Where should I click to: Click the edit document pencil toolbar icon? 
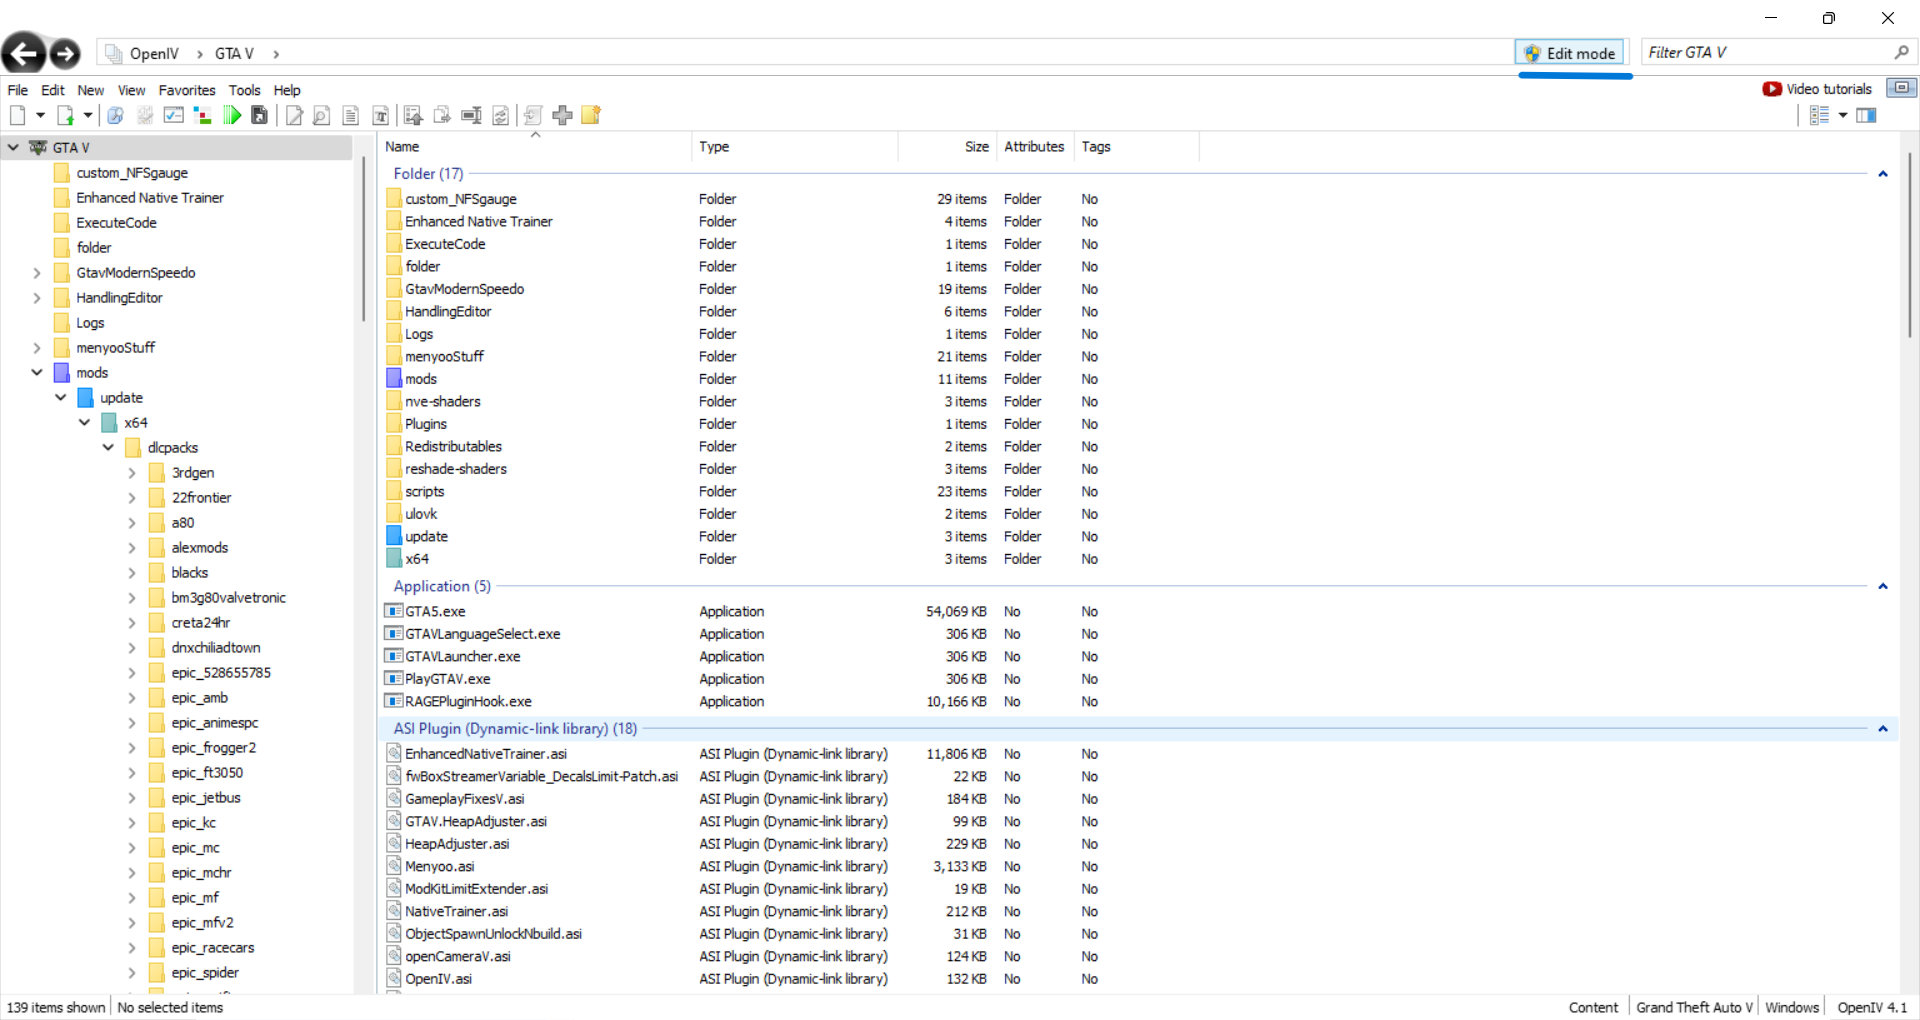point(294,116)
